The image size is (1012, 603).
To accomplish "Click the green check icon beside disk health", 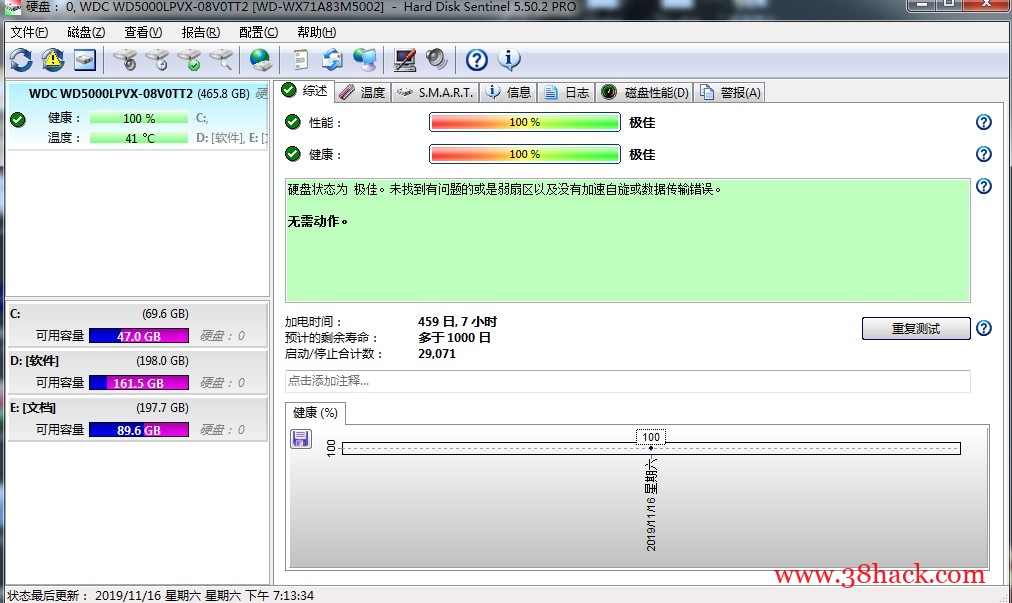I will 18,119.
